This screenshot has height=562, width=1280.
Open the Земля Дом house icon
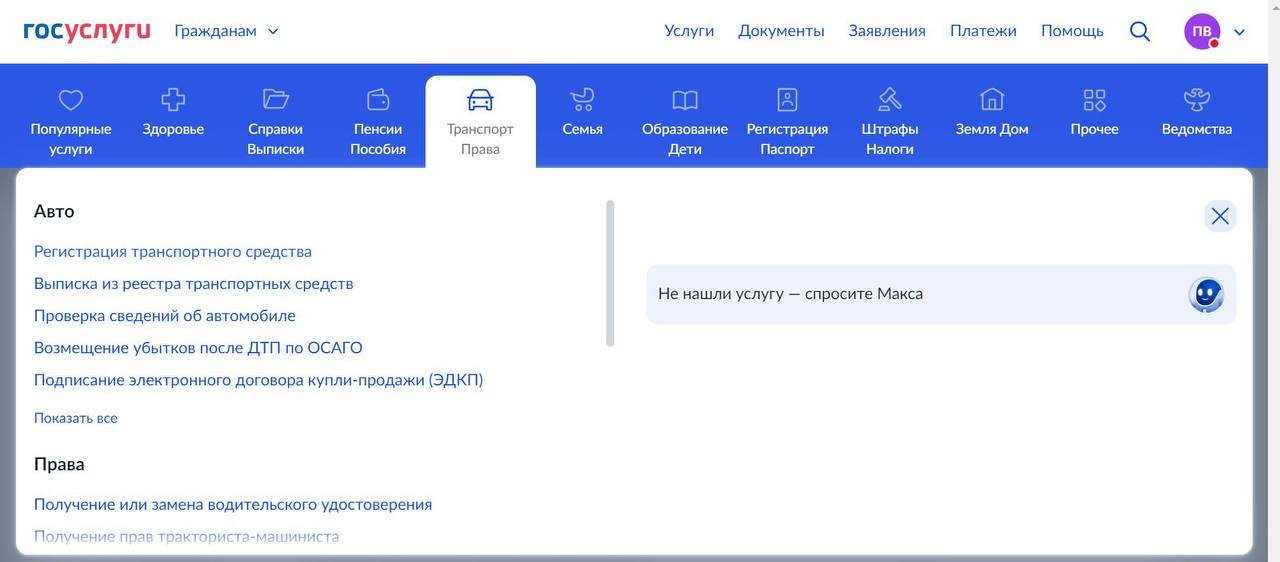tap(992, 99)
